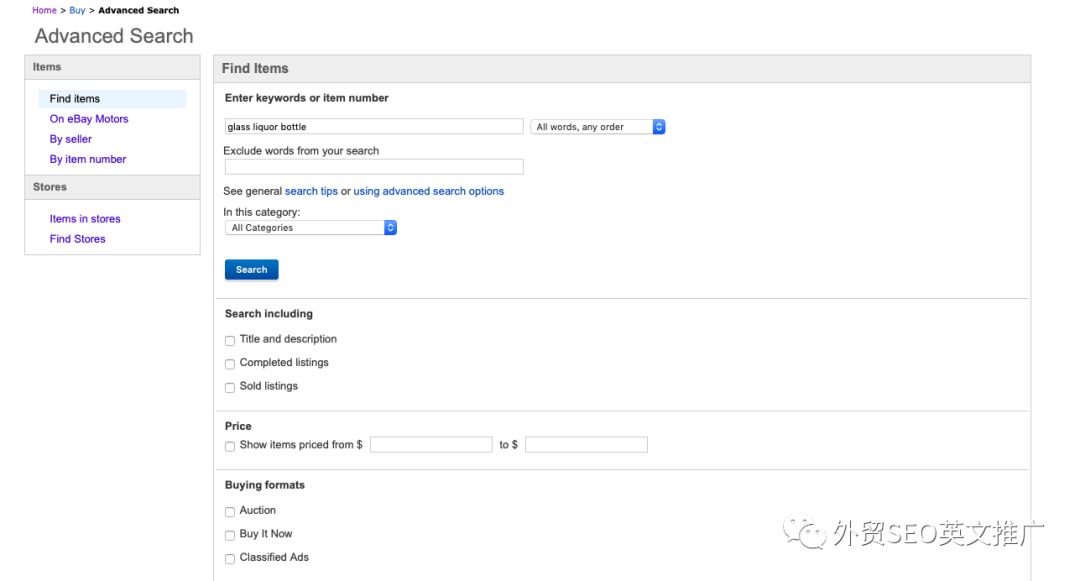Expand the All Categories dropdown
Image resolution: width=1080 pixels, height=581 pixels.
pos(311,228)
